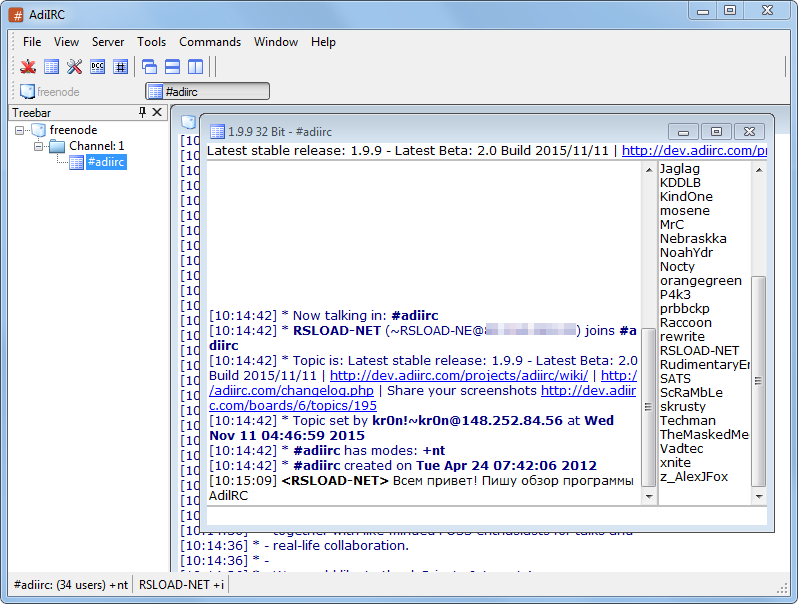Open channel list hash icon in toolbar
Image resolution: width=798 pixels, height=604 pixels.
pyautogui.click(x=120, y=67)
